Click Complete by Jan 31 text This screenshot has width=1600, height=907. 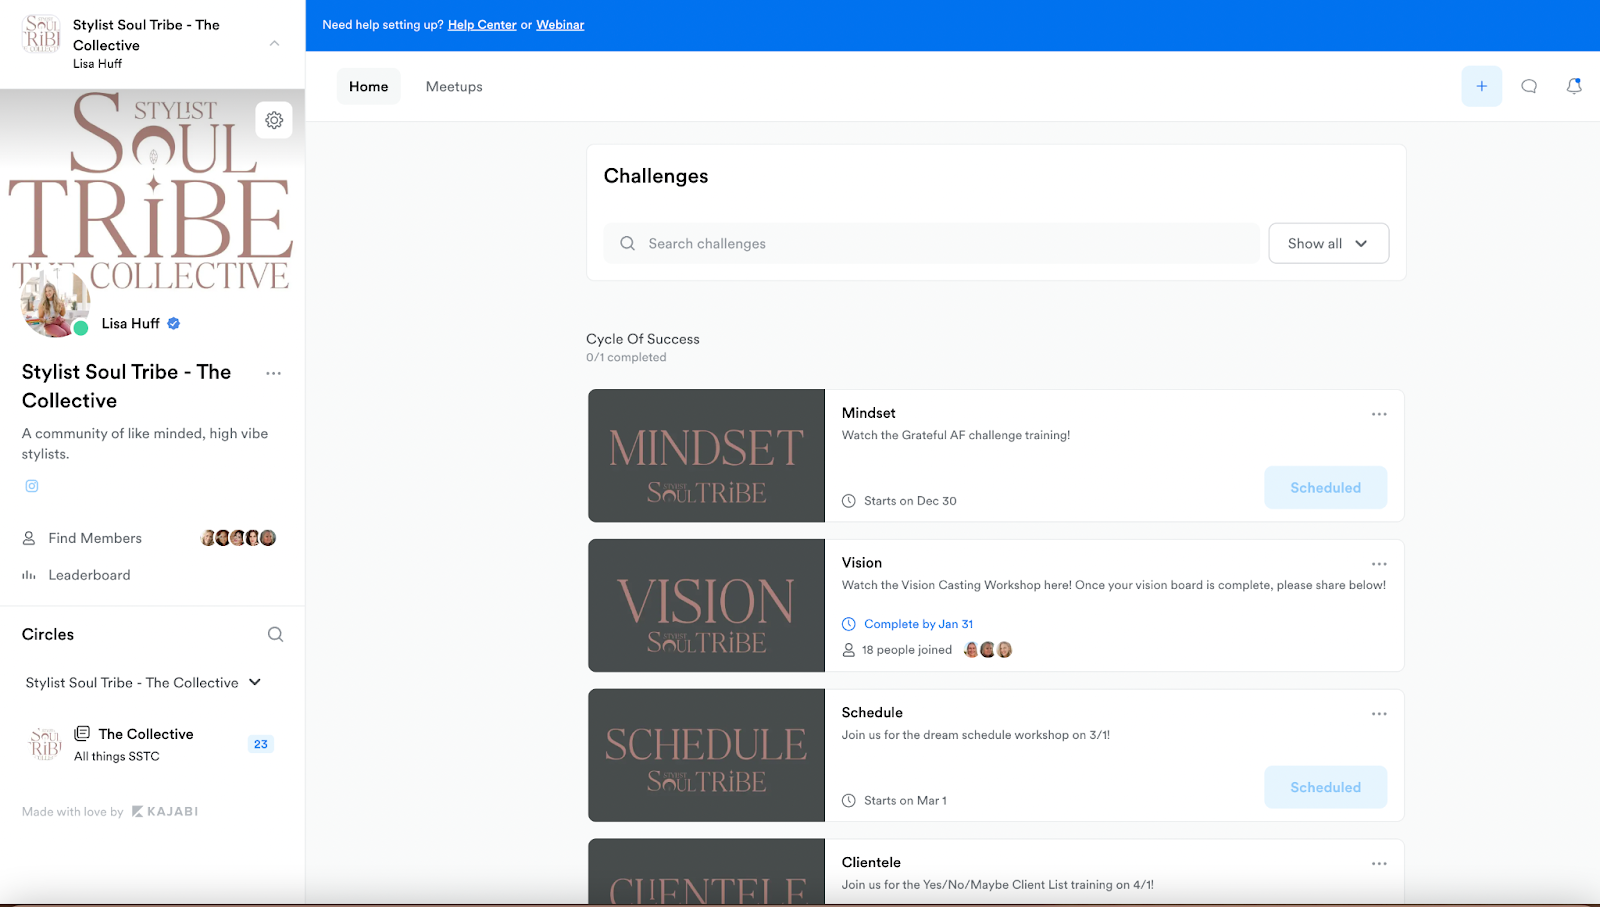[918, 624]
